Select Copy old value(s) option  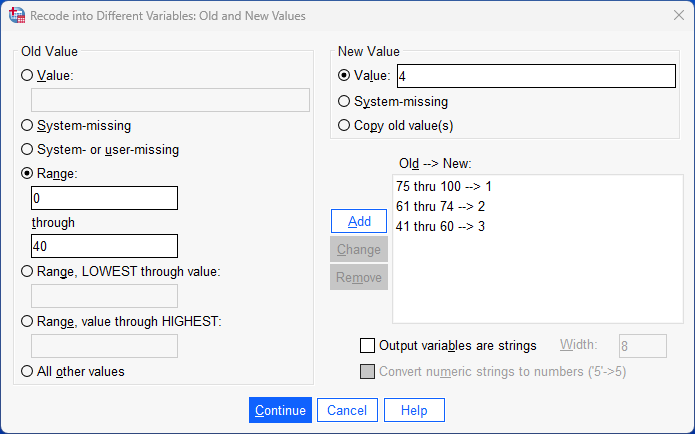344,125
